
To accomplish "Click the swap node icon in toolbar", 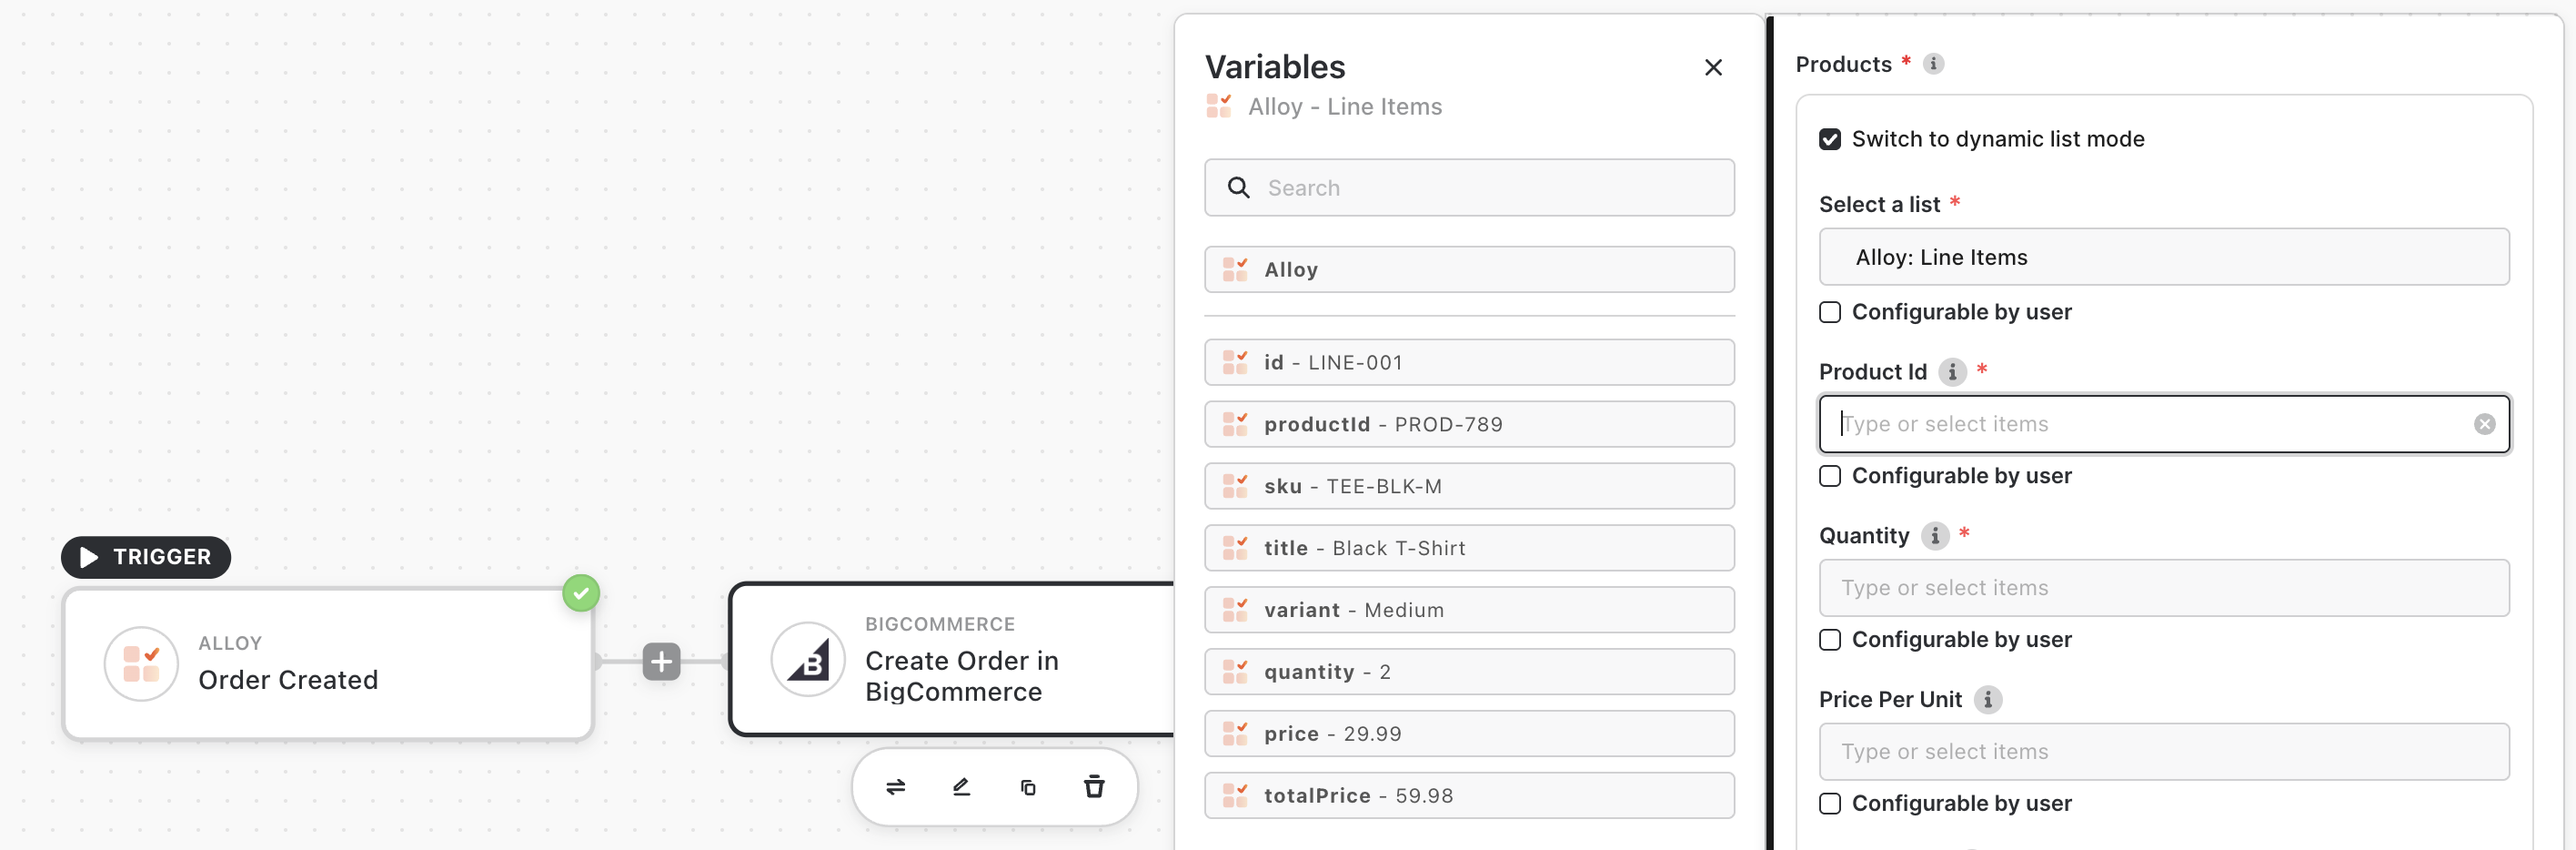I will pos(895,787).
